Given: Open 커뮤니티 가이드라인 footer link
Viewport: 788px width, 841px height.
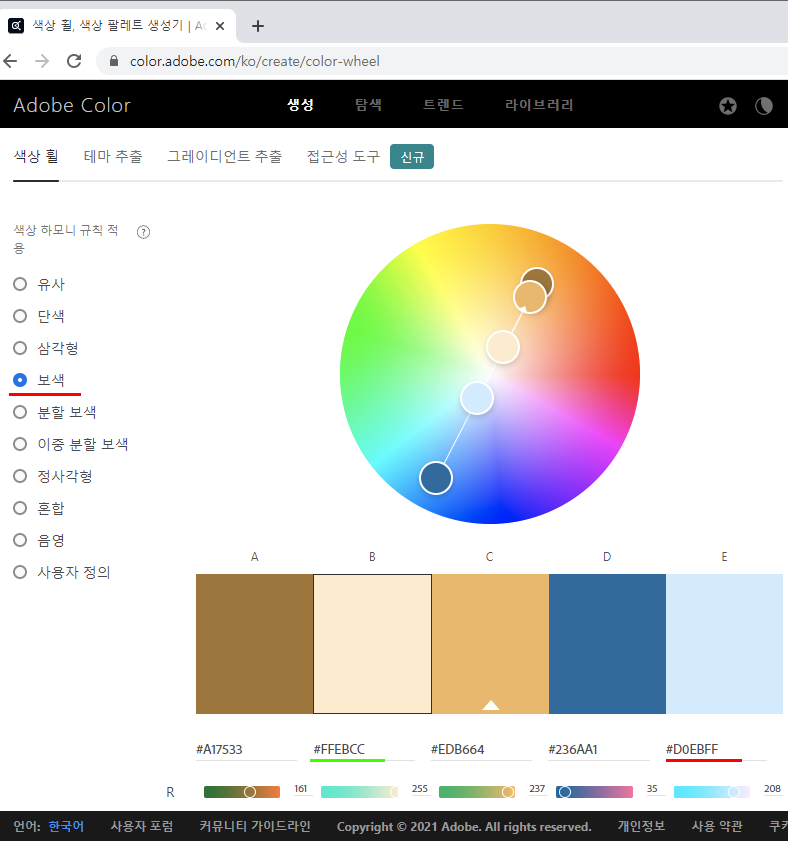Looking at the screenshot, I should (x=255, y=826).
